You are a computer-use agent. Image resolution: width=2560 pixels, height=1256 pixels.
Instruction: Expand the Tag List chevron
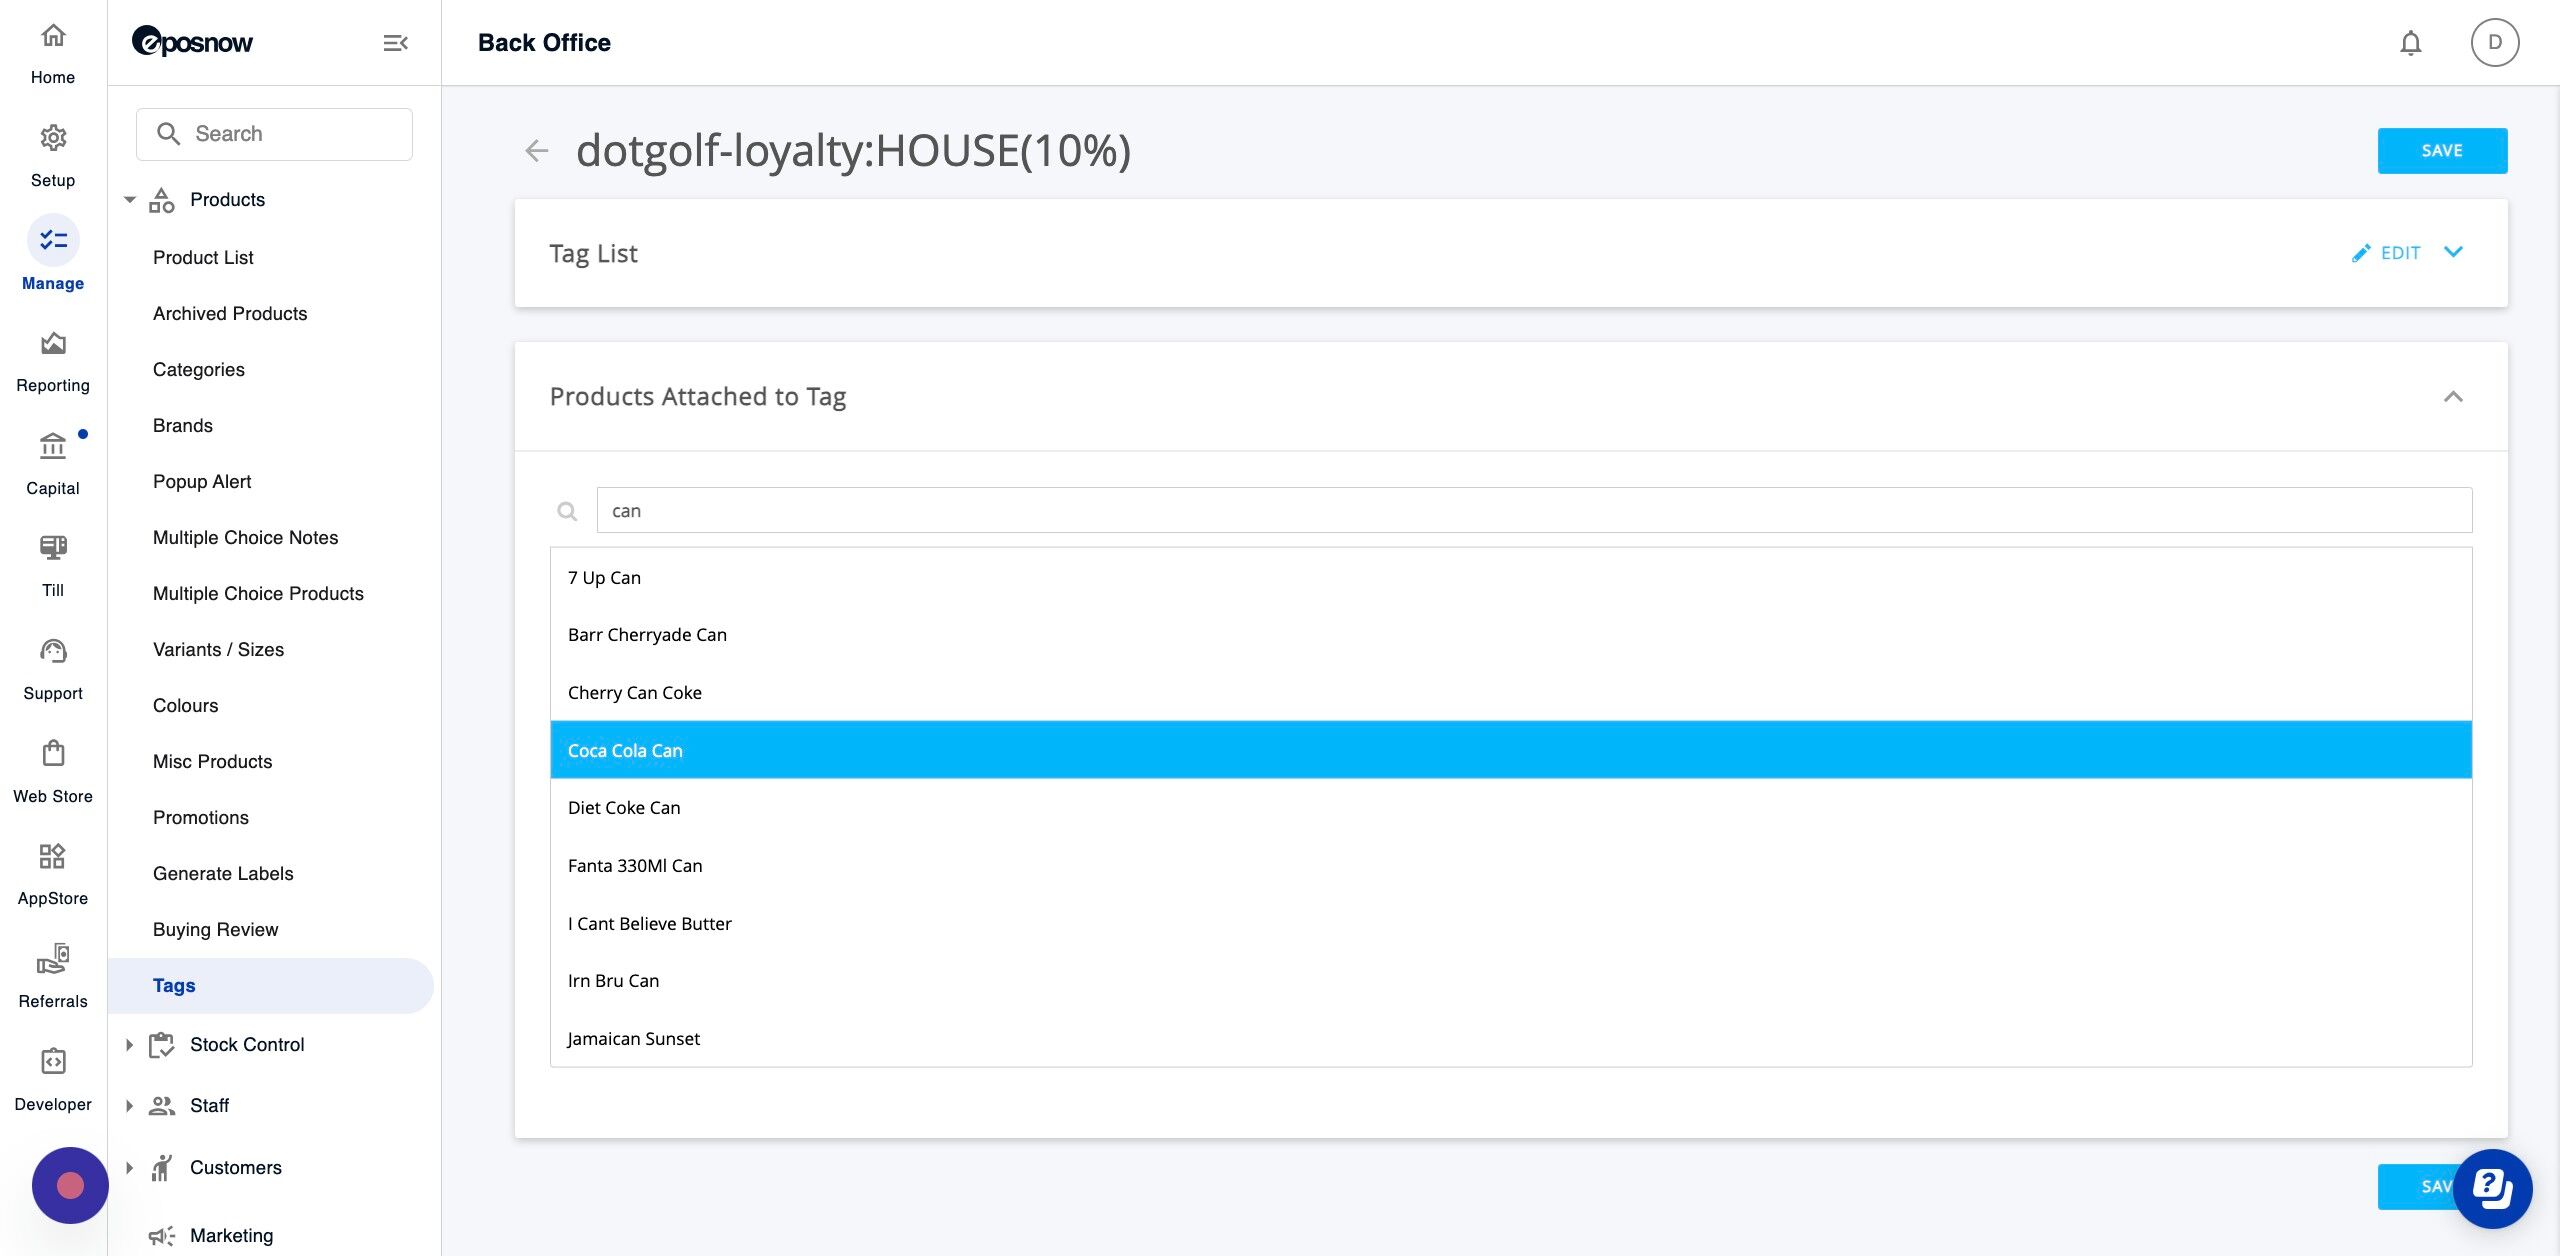(2453, 252)
